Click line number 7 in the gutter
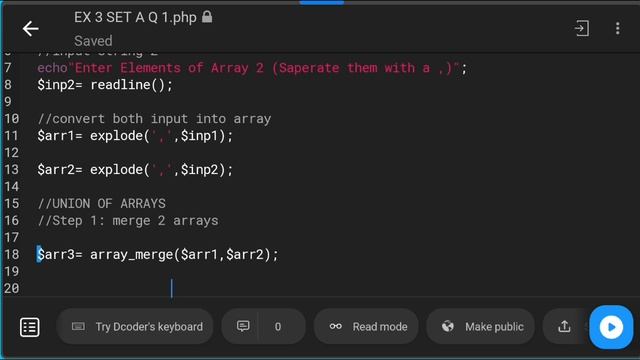640x360 pixels. [x=8, y=68]
